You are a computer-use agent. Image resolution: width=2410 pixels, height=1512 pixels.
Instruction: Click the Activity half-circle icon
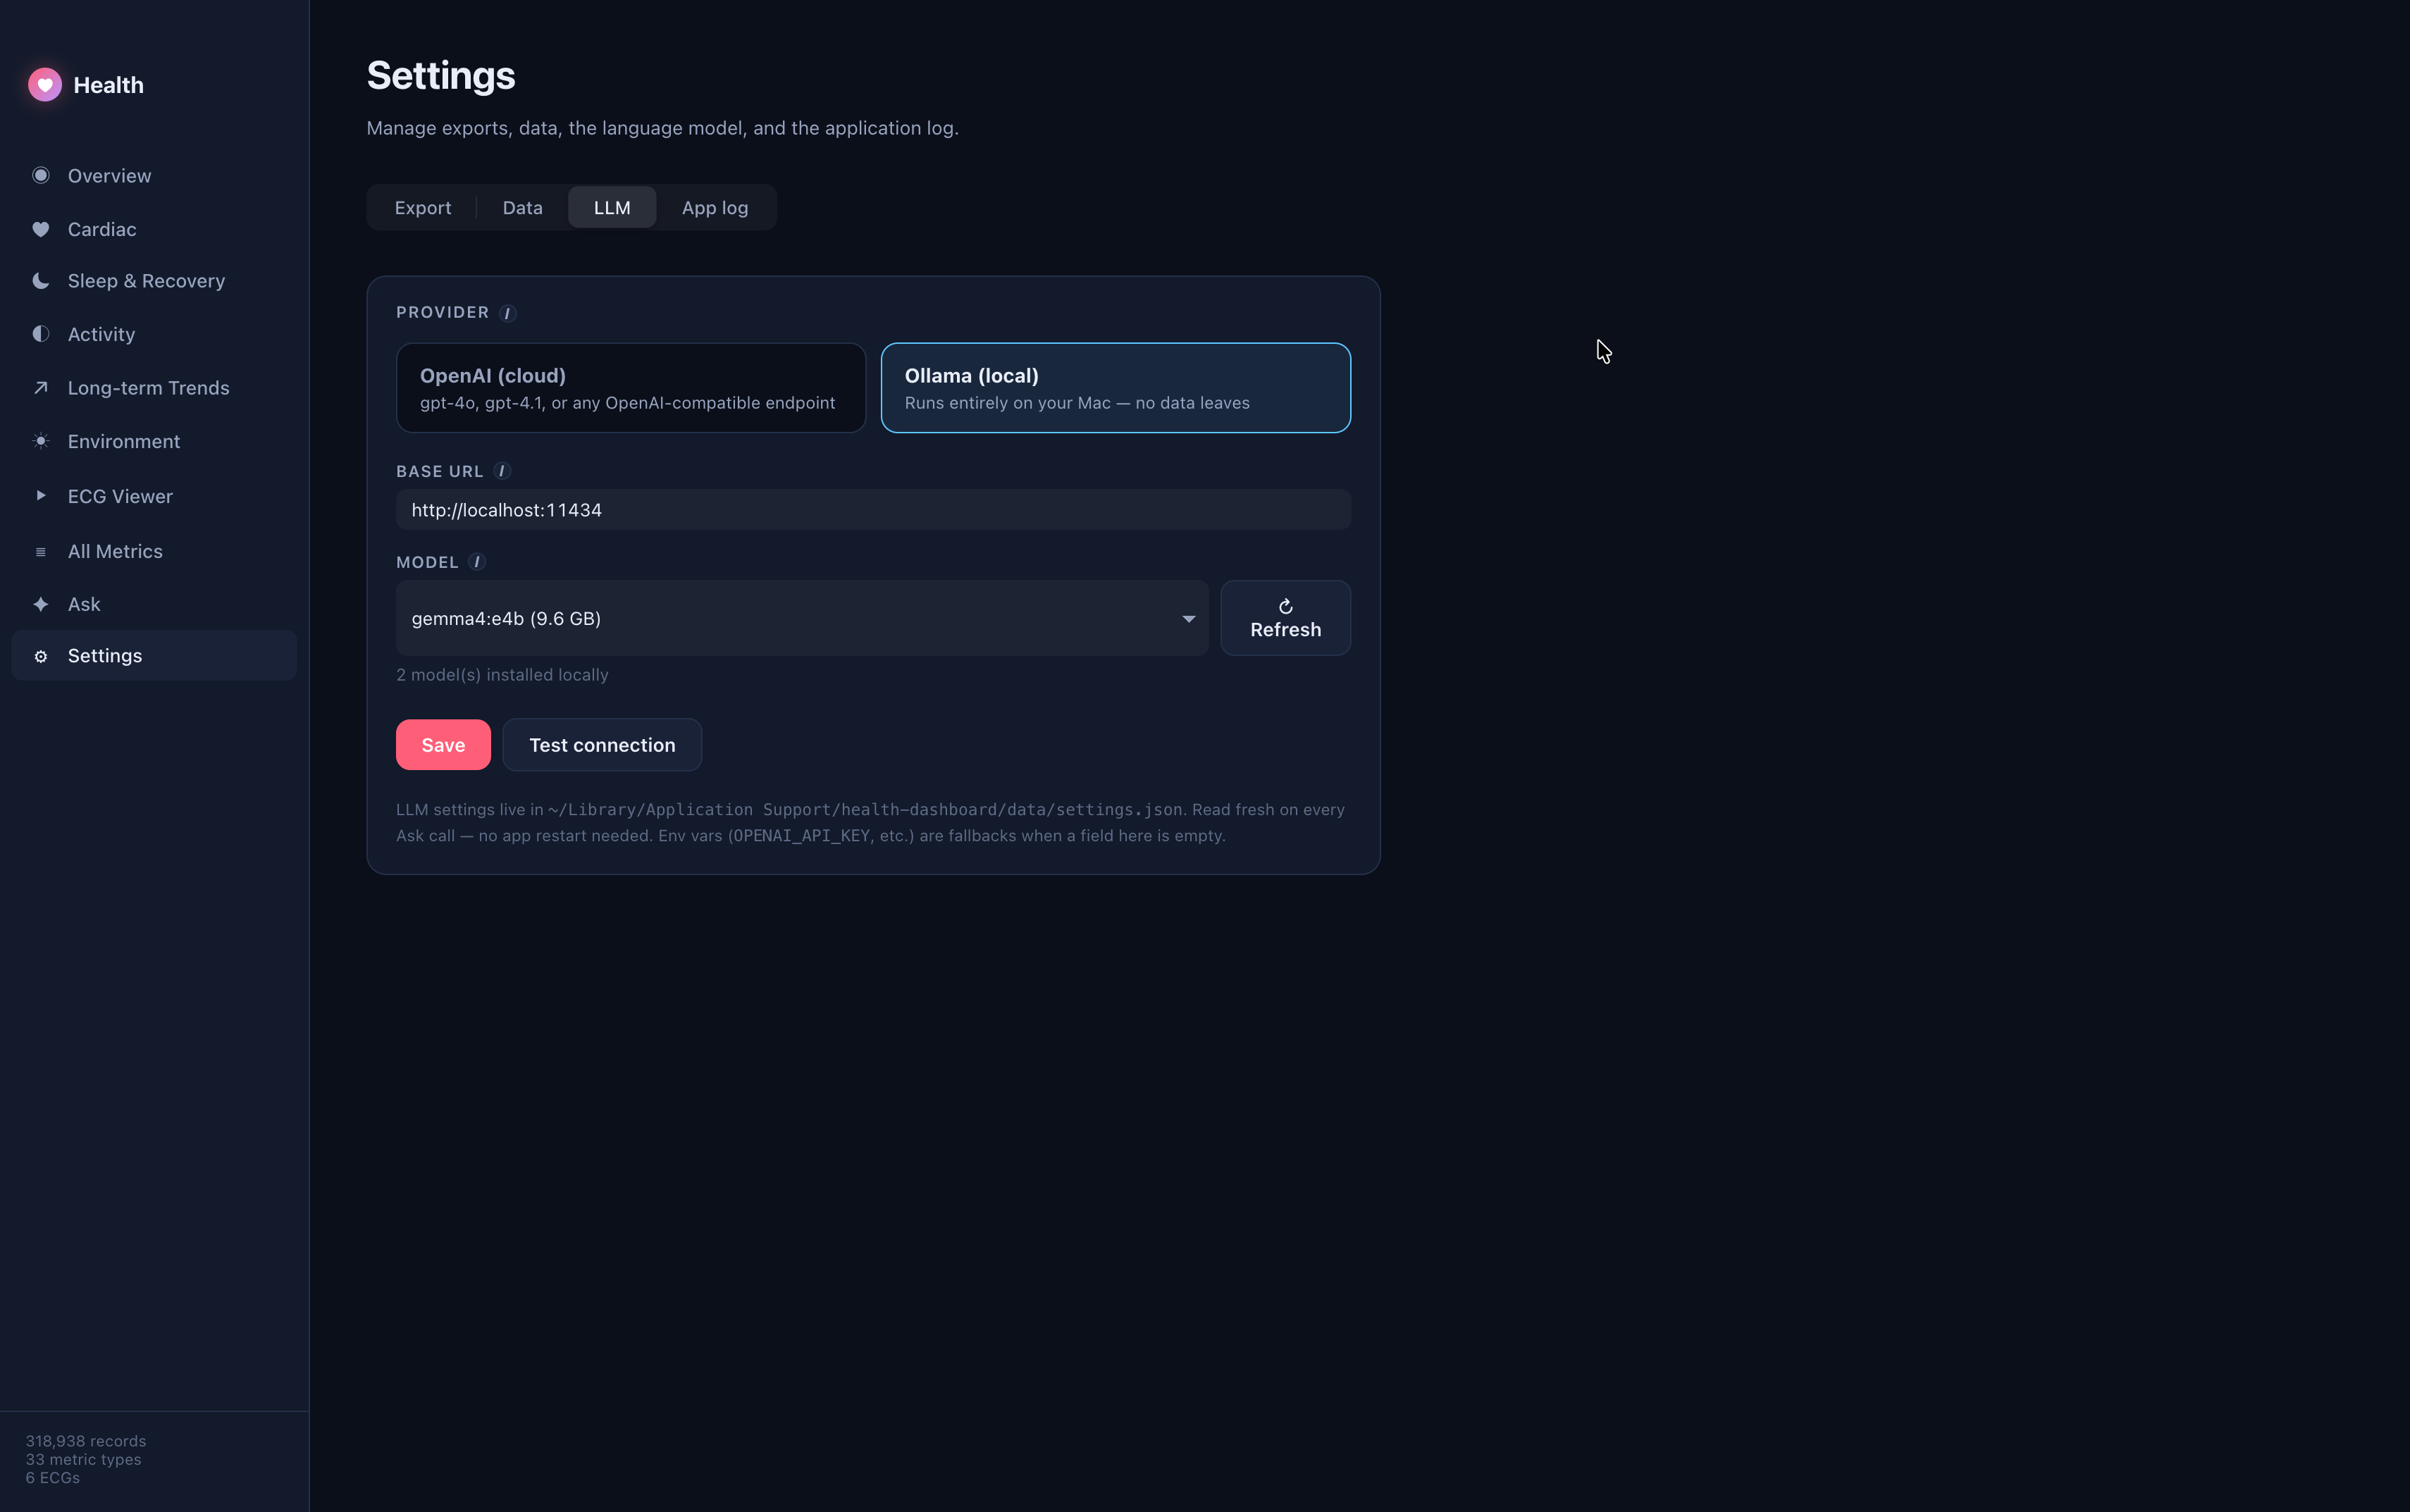click(x=41, y=334)
